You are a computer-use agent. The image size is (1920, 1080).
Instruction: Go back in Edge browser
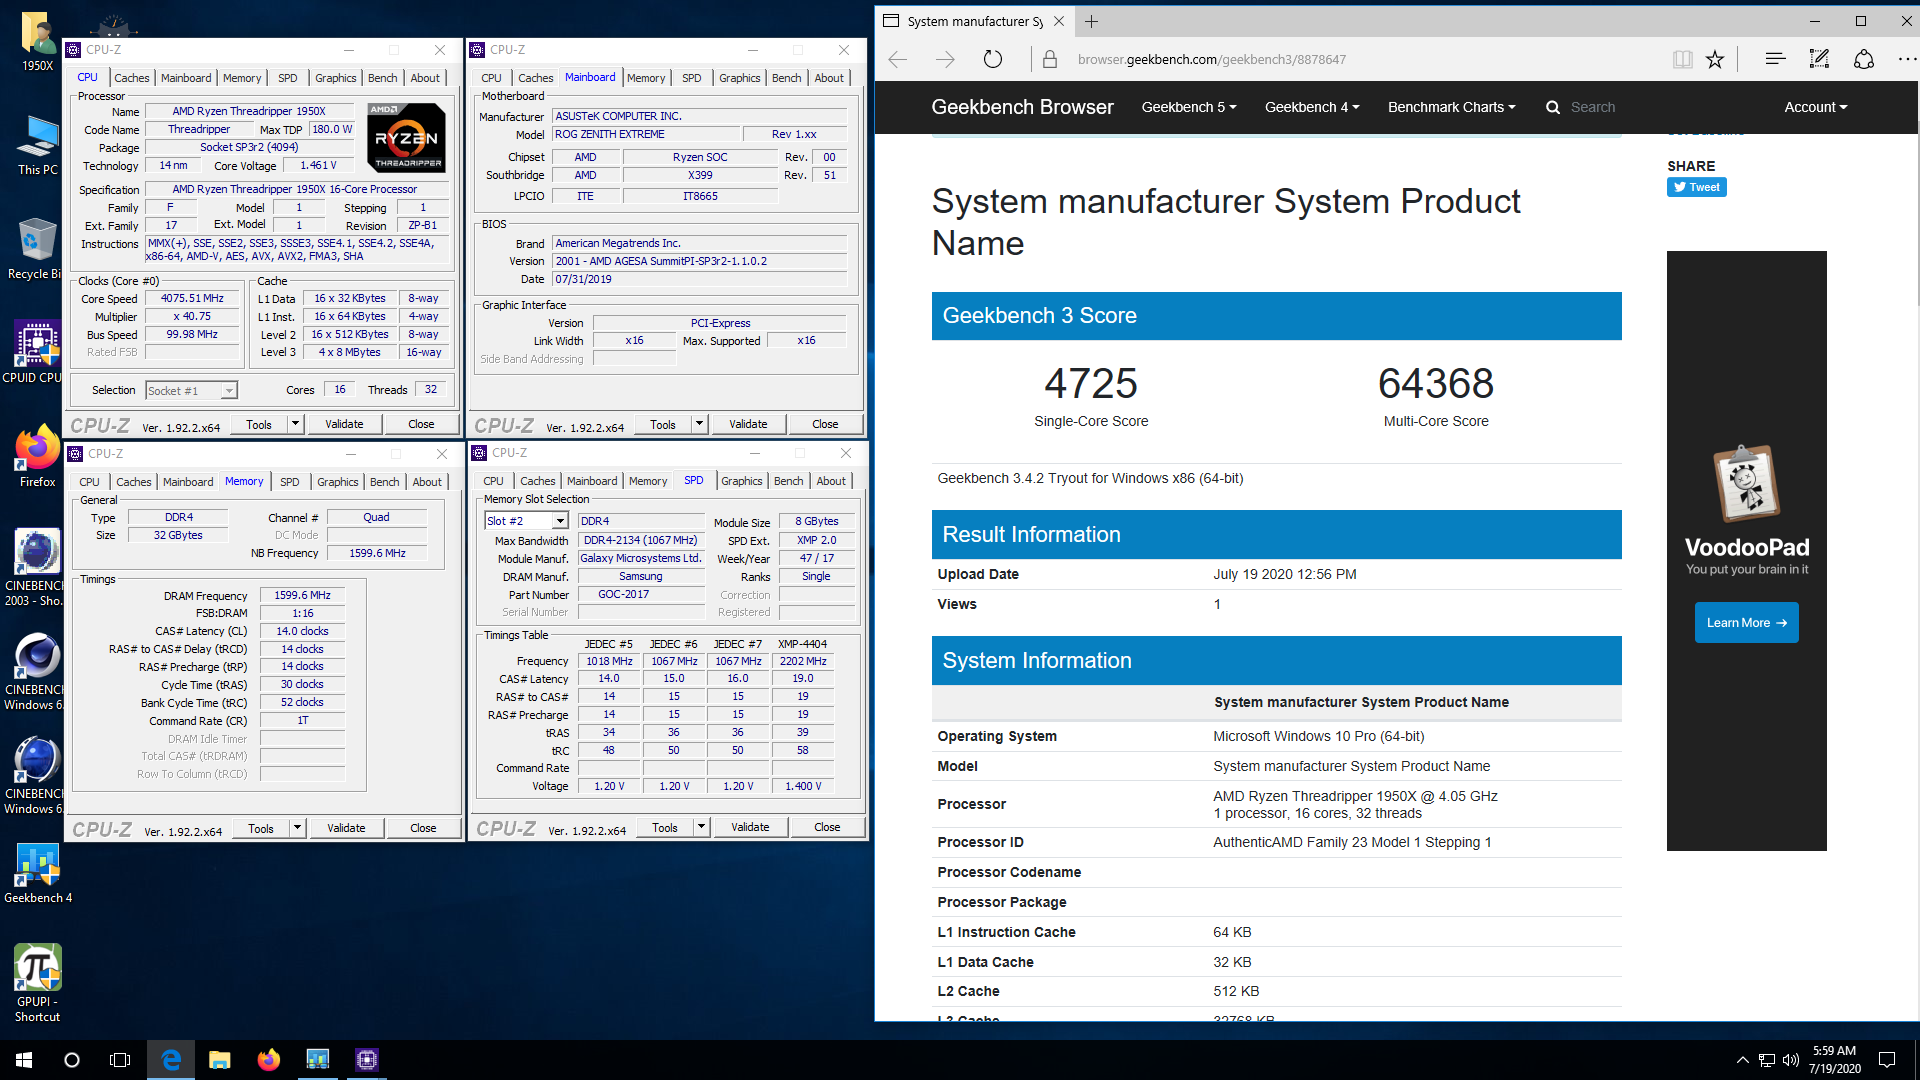(898, 59)
